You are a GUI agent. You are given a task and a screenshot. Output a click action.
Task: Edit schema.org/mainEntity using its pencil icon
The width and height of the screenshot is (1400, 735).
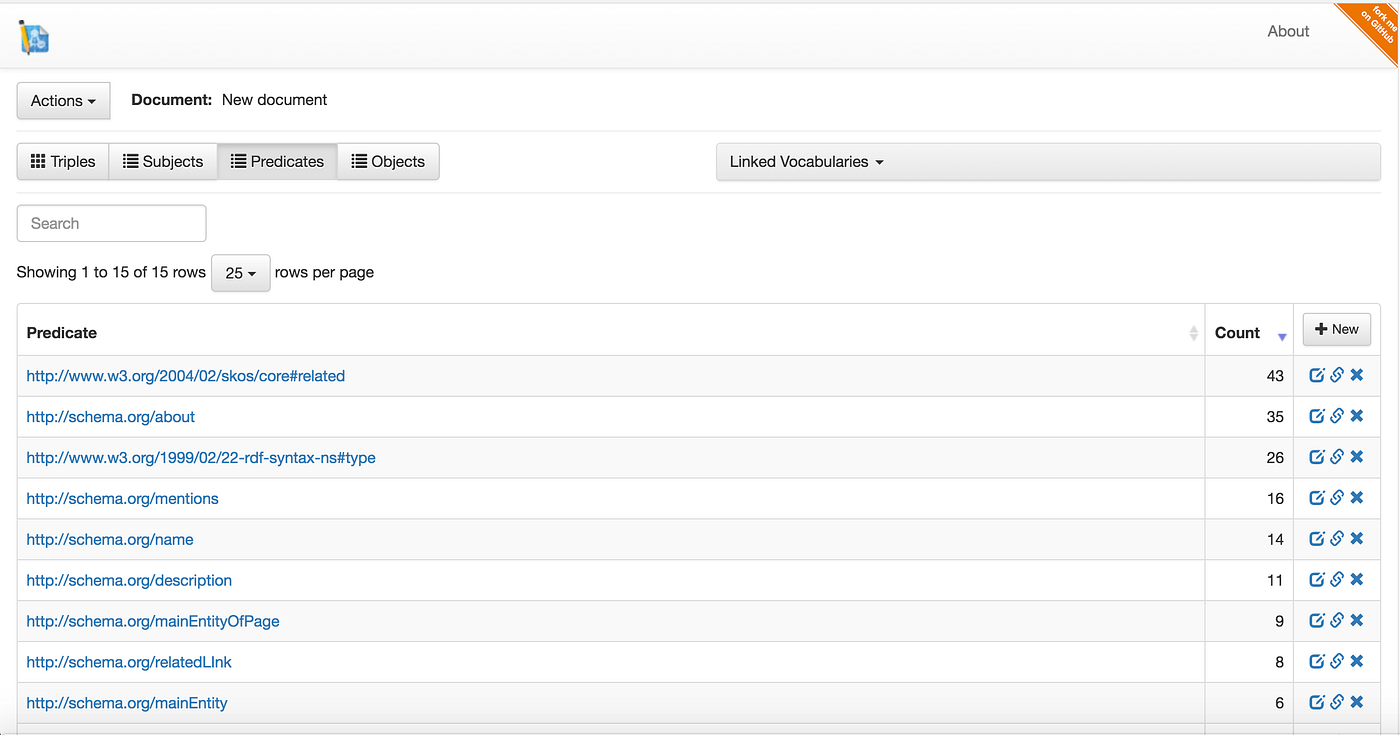[x=1317, y=702]
